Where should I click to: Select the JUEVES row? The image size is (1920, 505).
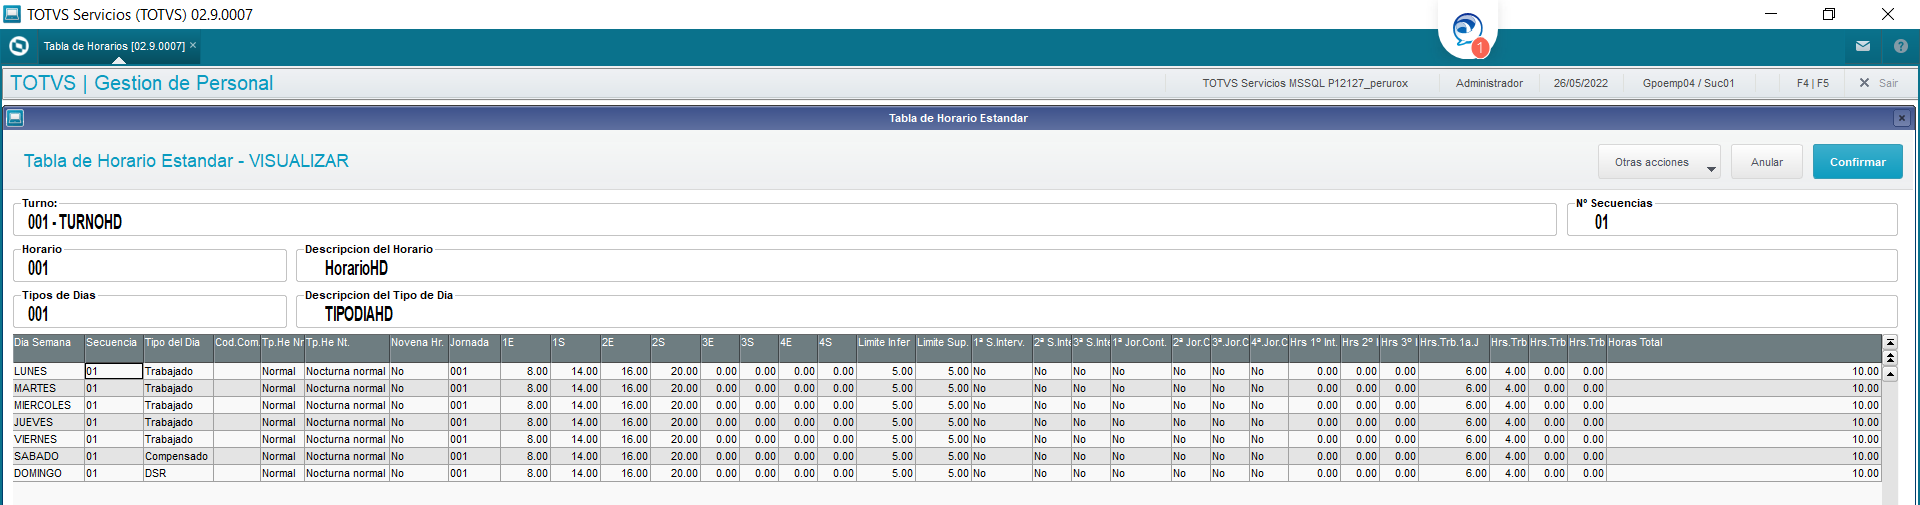click(947, 422)
